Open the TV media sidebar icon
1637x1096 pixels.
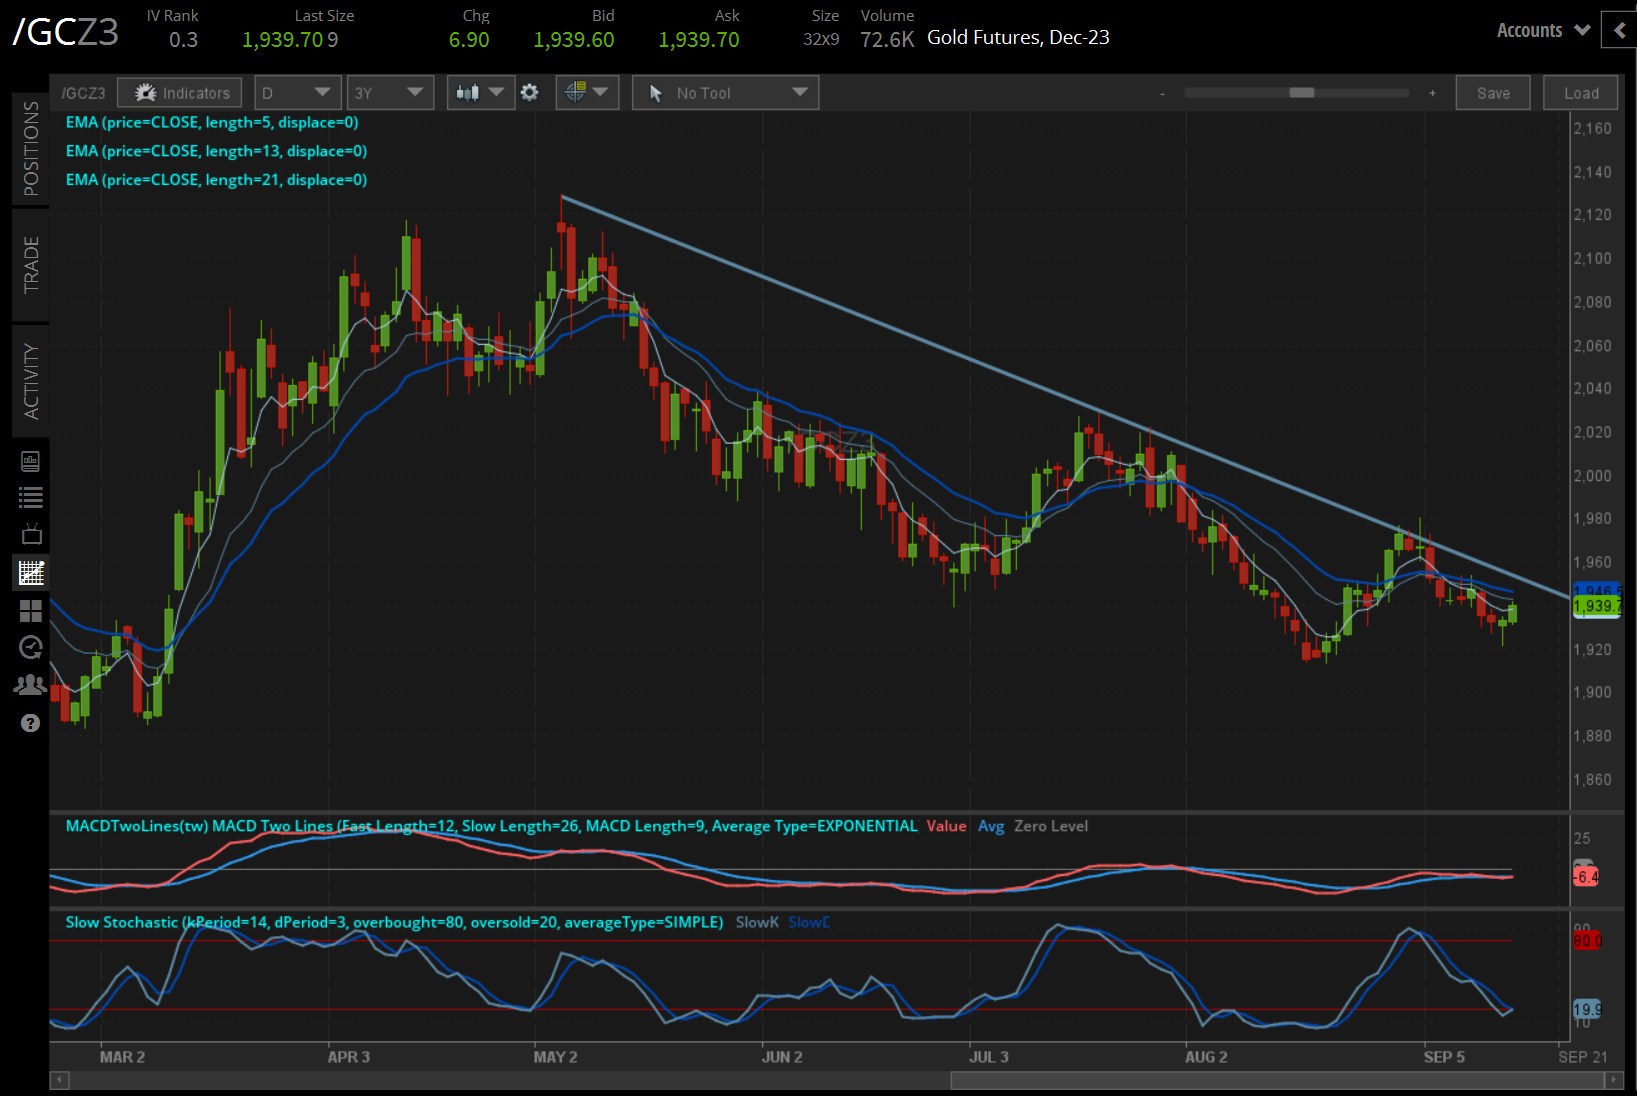tap(31, 535)
